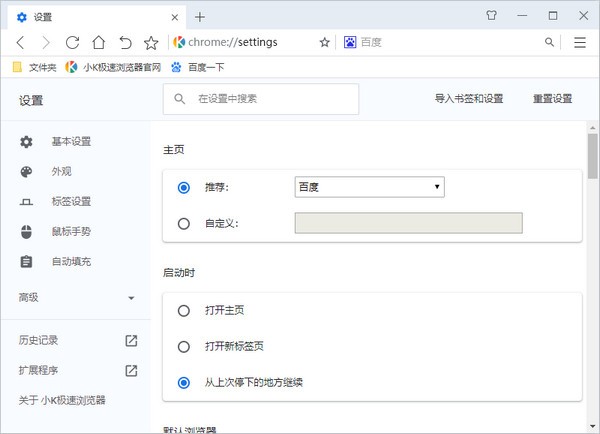Go to home page via house icon

point(99,42)
